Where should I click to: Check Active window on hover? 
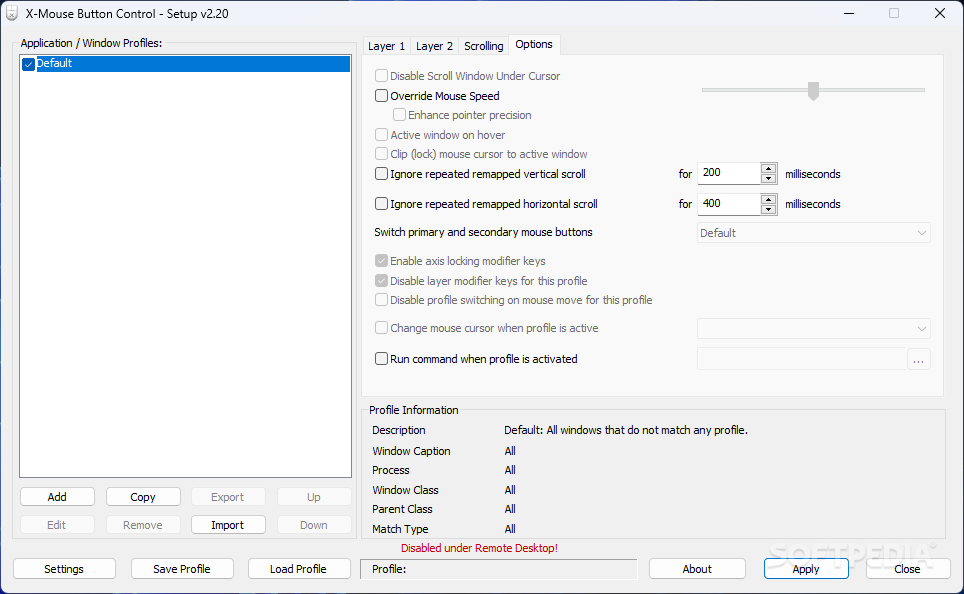coord(381,135)
